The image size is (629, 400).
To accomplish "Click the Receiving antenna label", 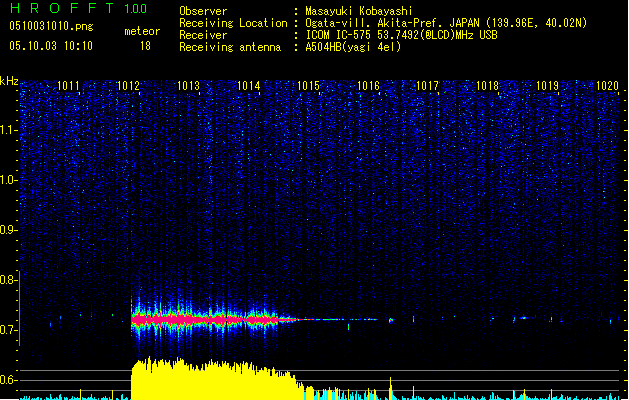I will coord(230,47).
